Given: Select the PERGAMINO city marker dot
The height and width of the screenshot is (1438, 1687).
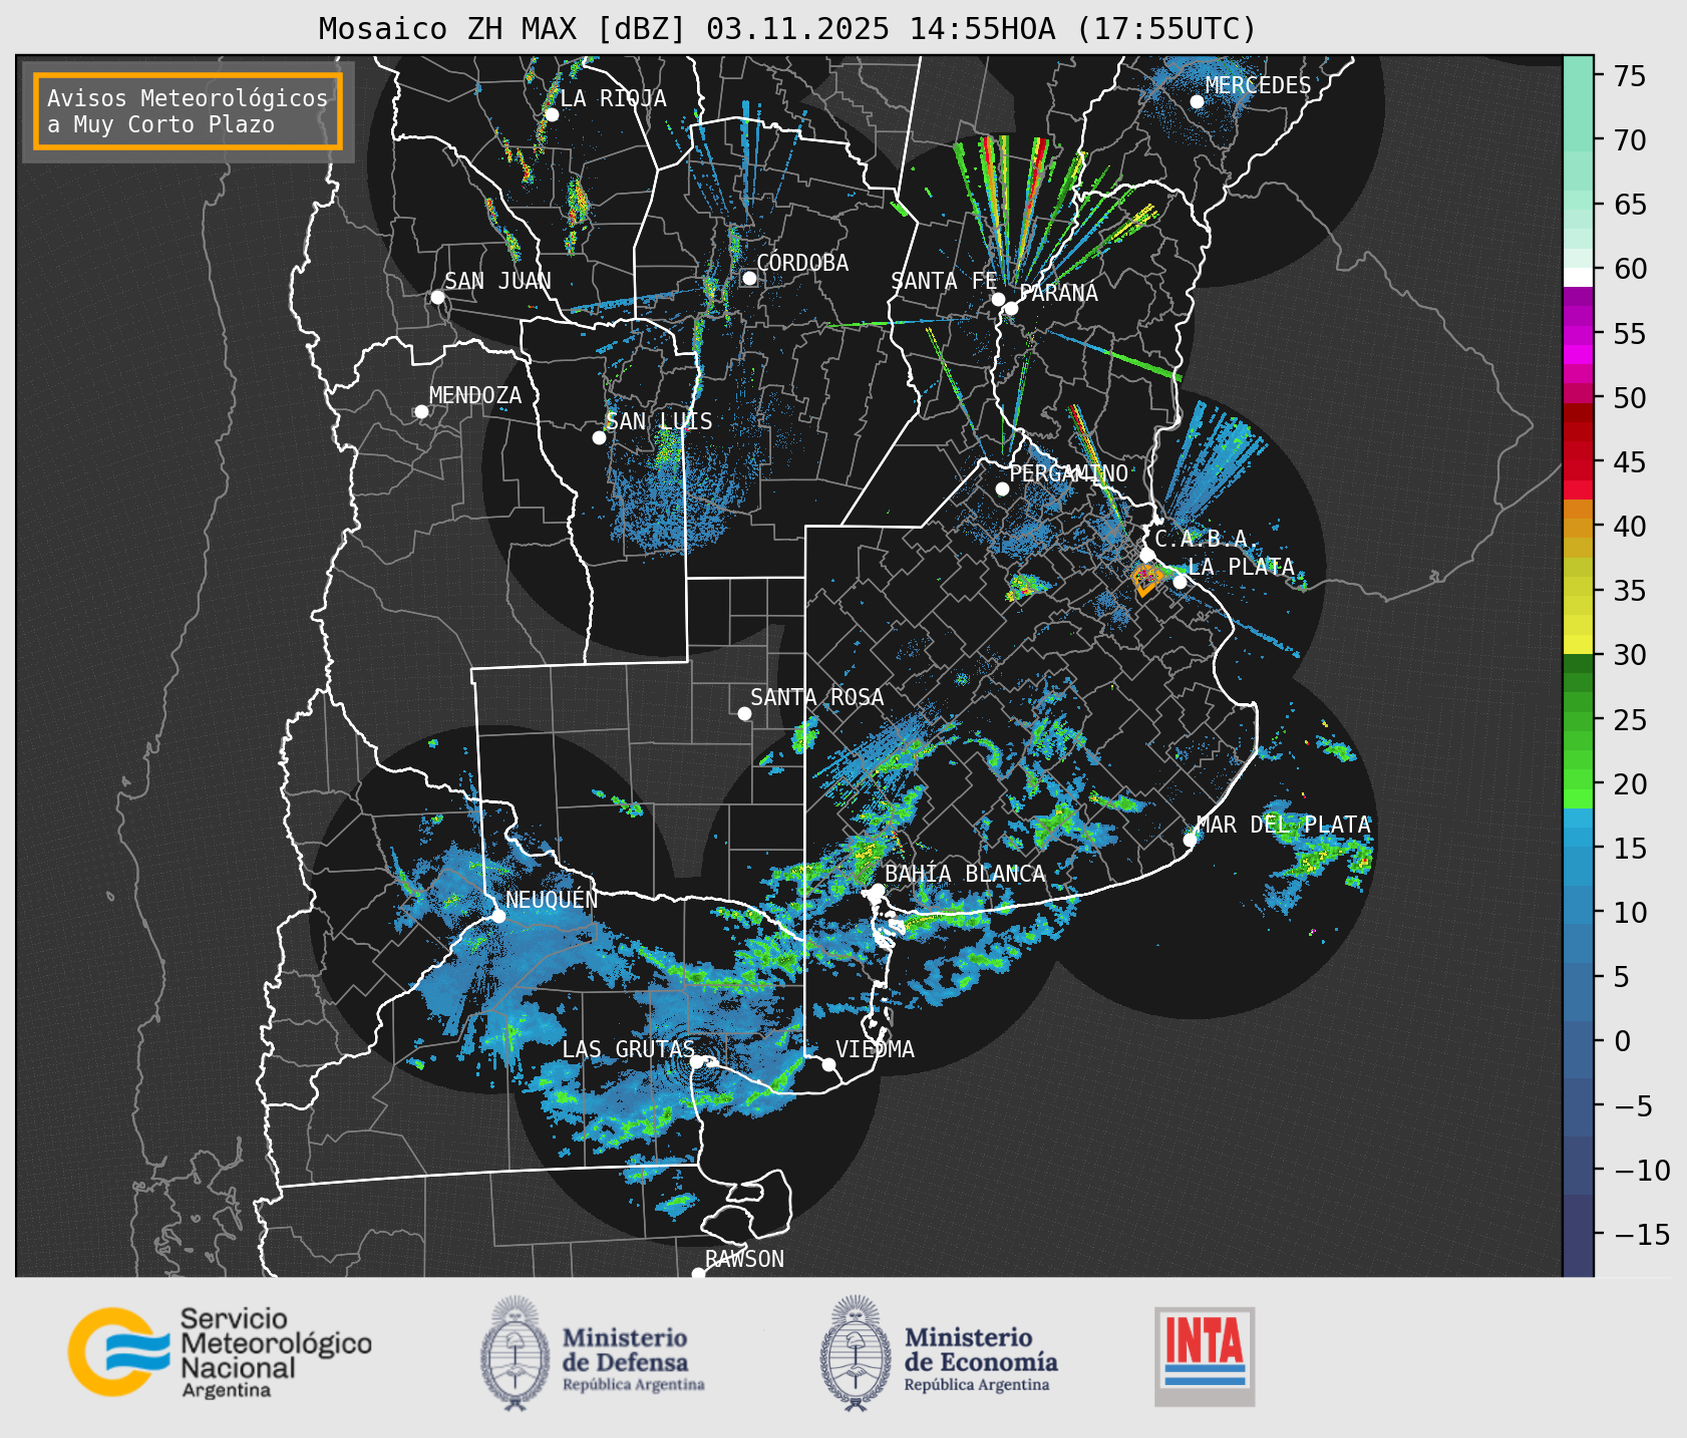Looking at the screenshot, I should click(x=1002, y=489).
